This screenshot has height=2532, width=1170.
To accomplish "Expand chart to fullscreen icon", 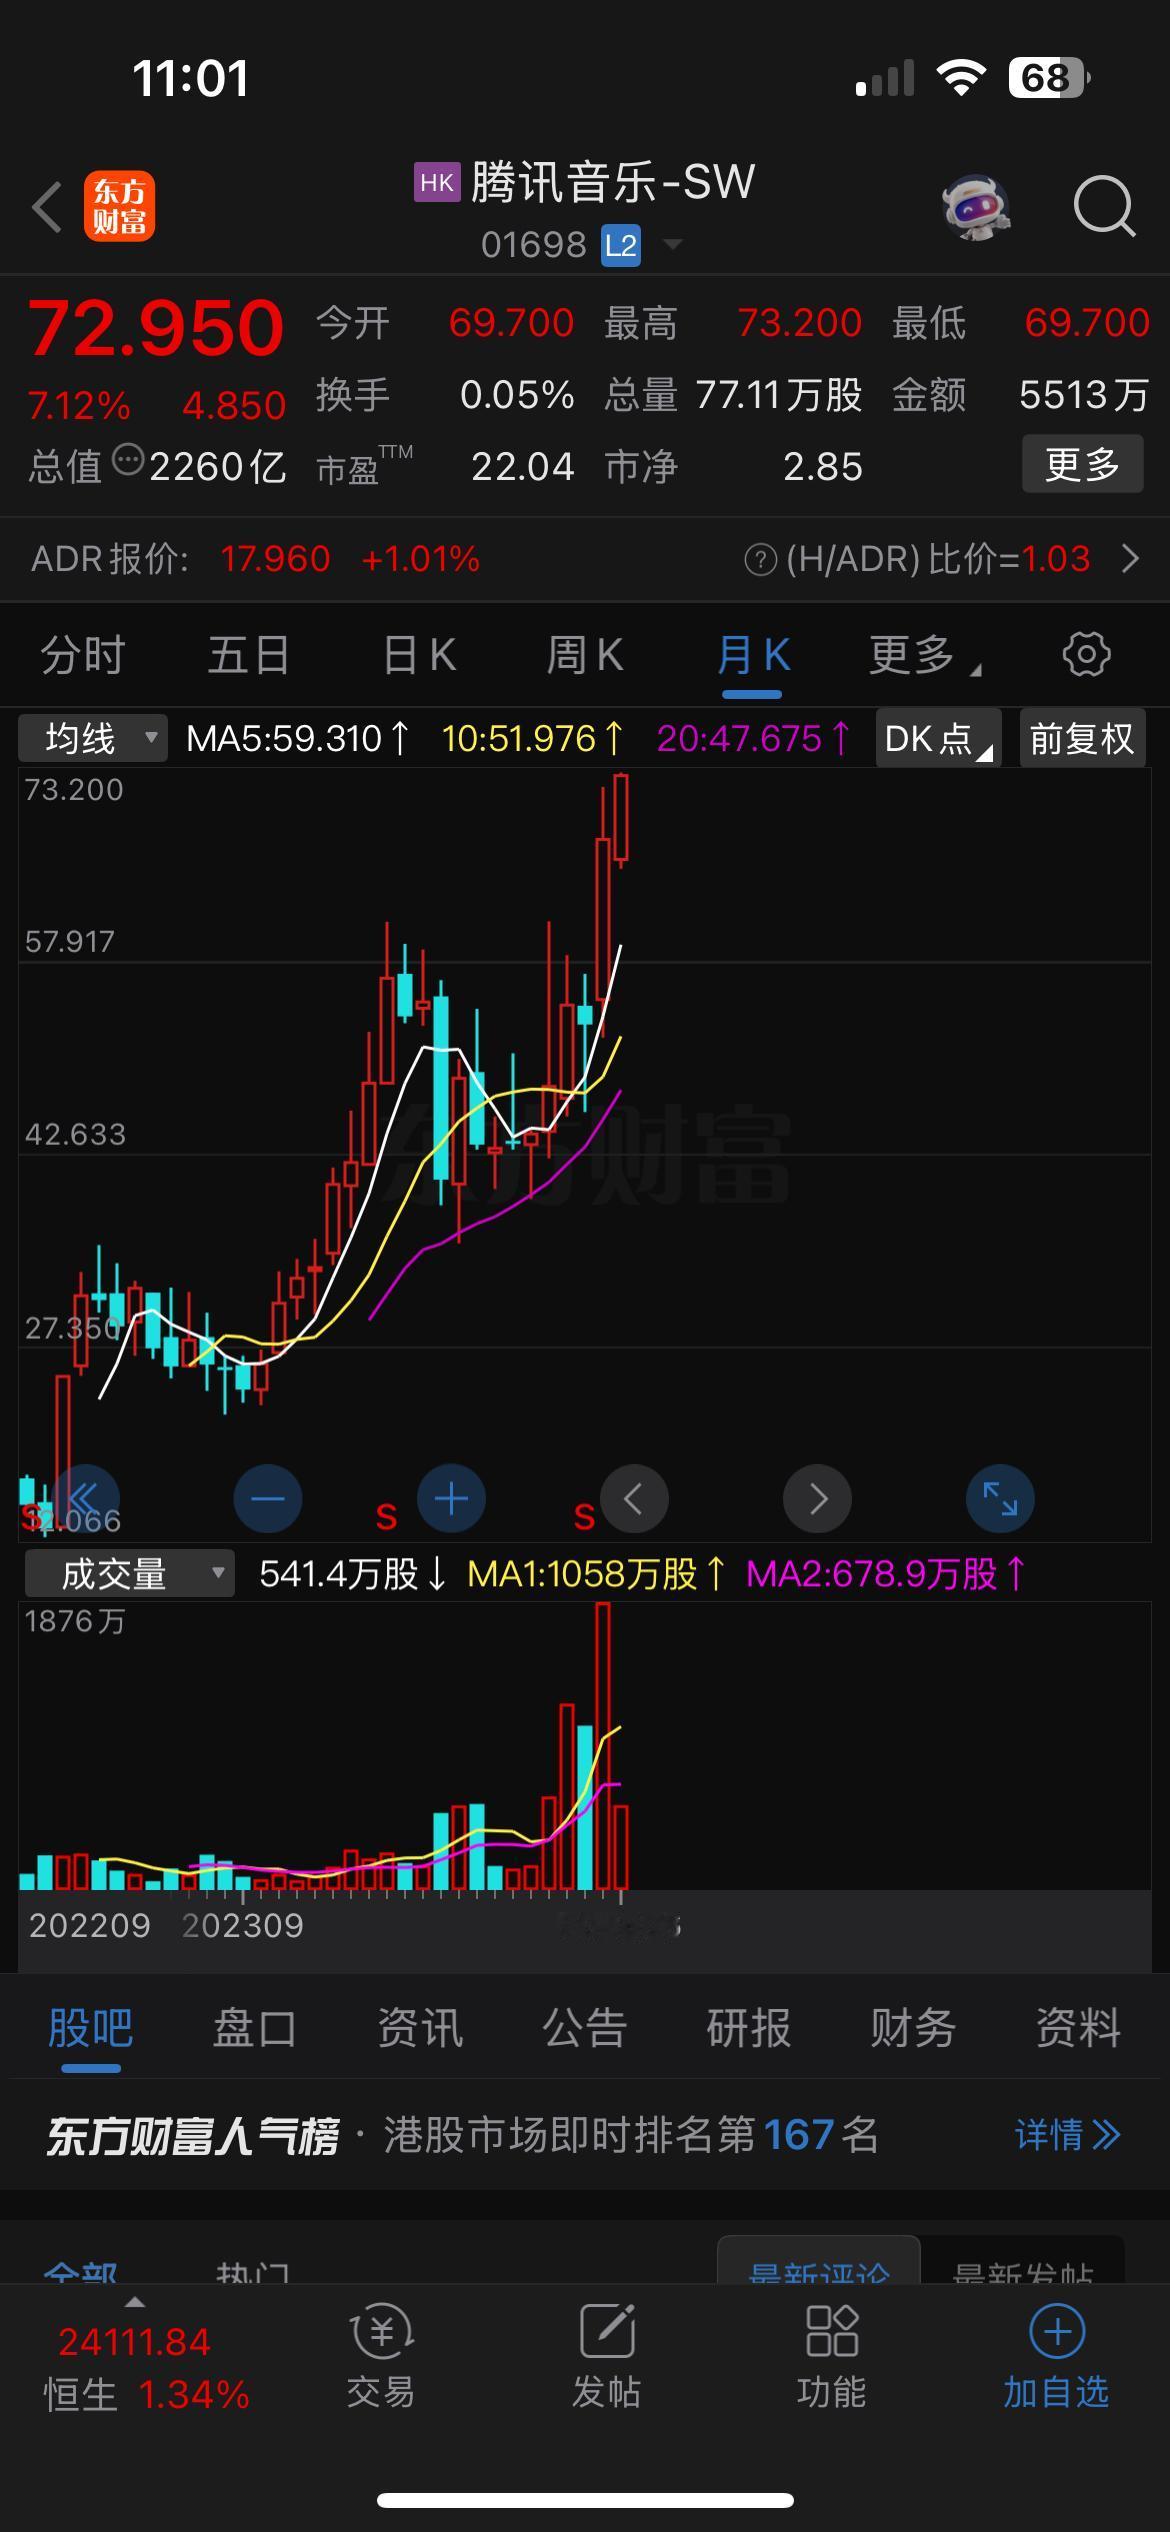I will point(1000,1499).
